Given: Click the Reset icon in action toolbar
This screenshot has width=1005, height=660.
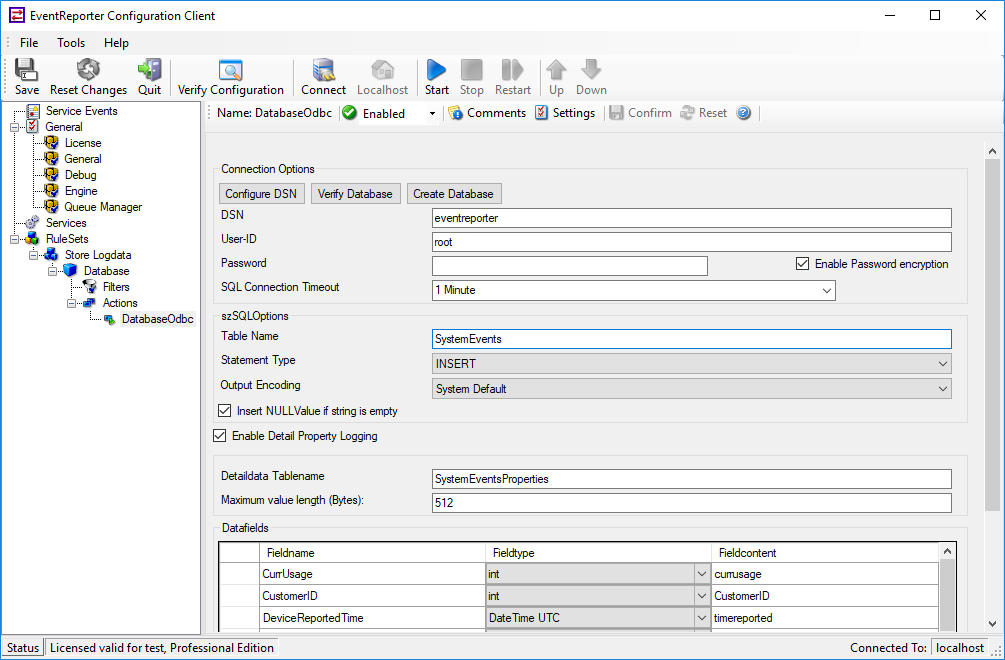Looking at the screenshot, I should tap(688, 113).
